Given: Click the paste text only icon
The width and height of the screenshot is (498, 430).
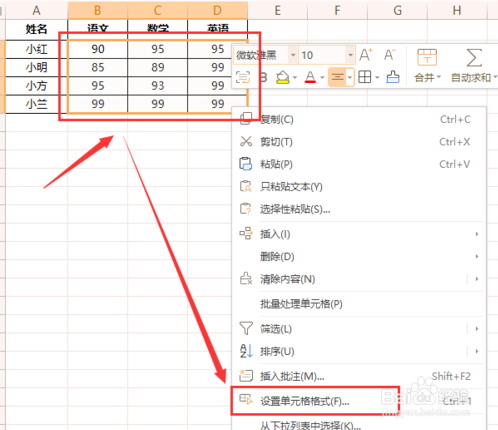Looking at the screenshot, I should point(246,186).
